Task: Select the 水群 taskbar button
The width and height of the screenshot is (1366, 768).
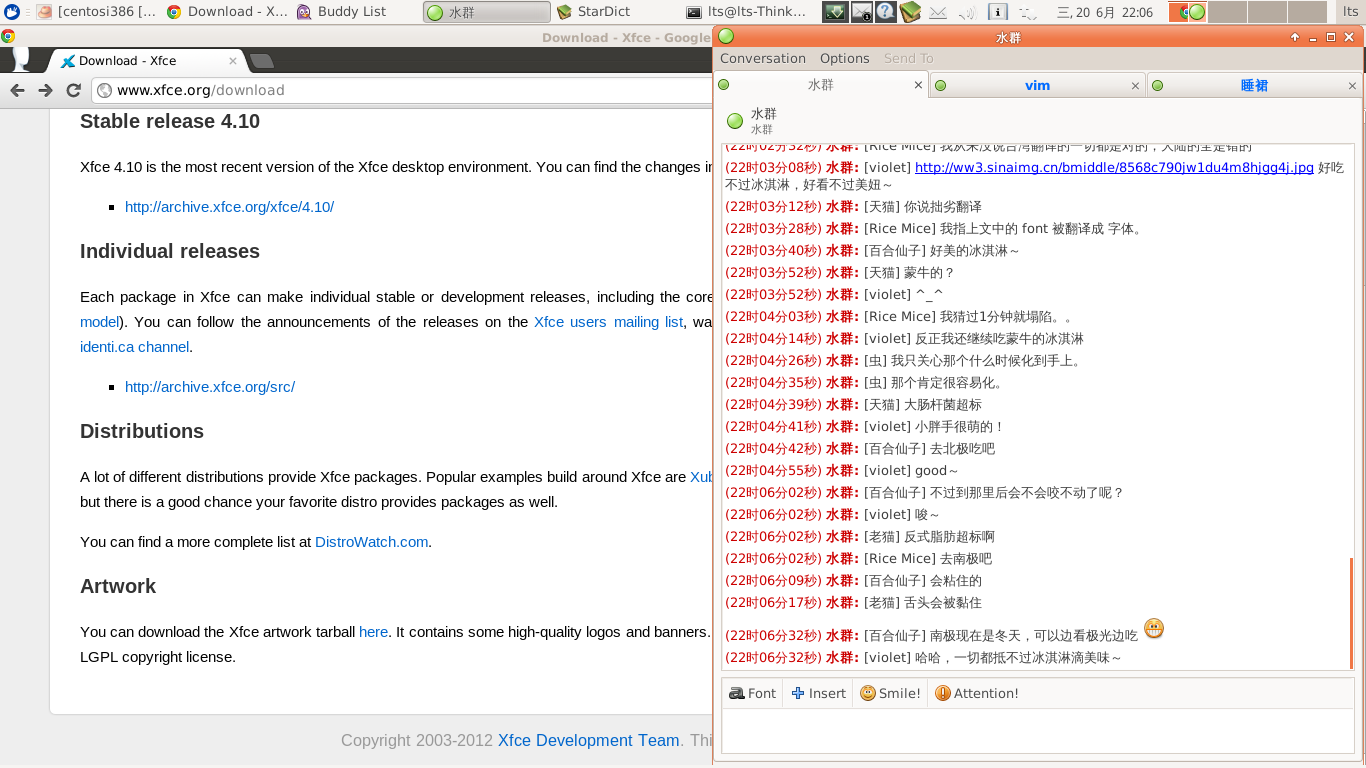Action: pos(487,12)
